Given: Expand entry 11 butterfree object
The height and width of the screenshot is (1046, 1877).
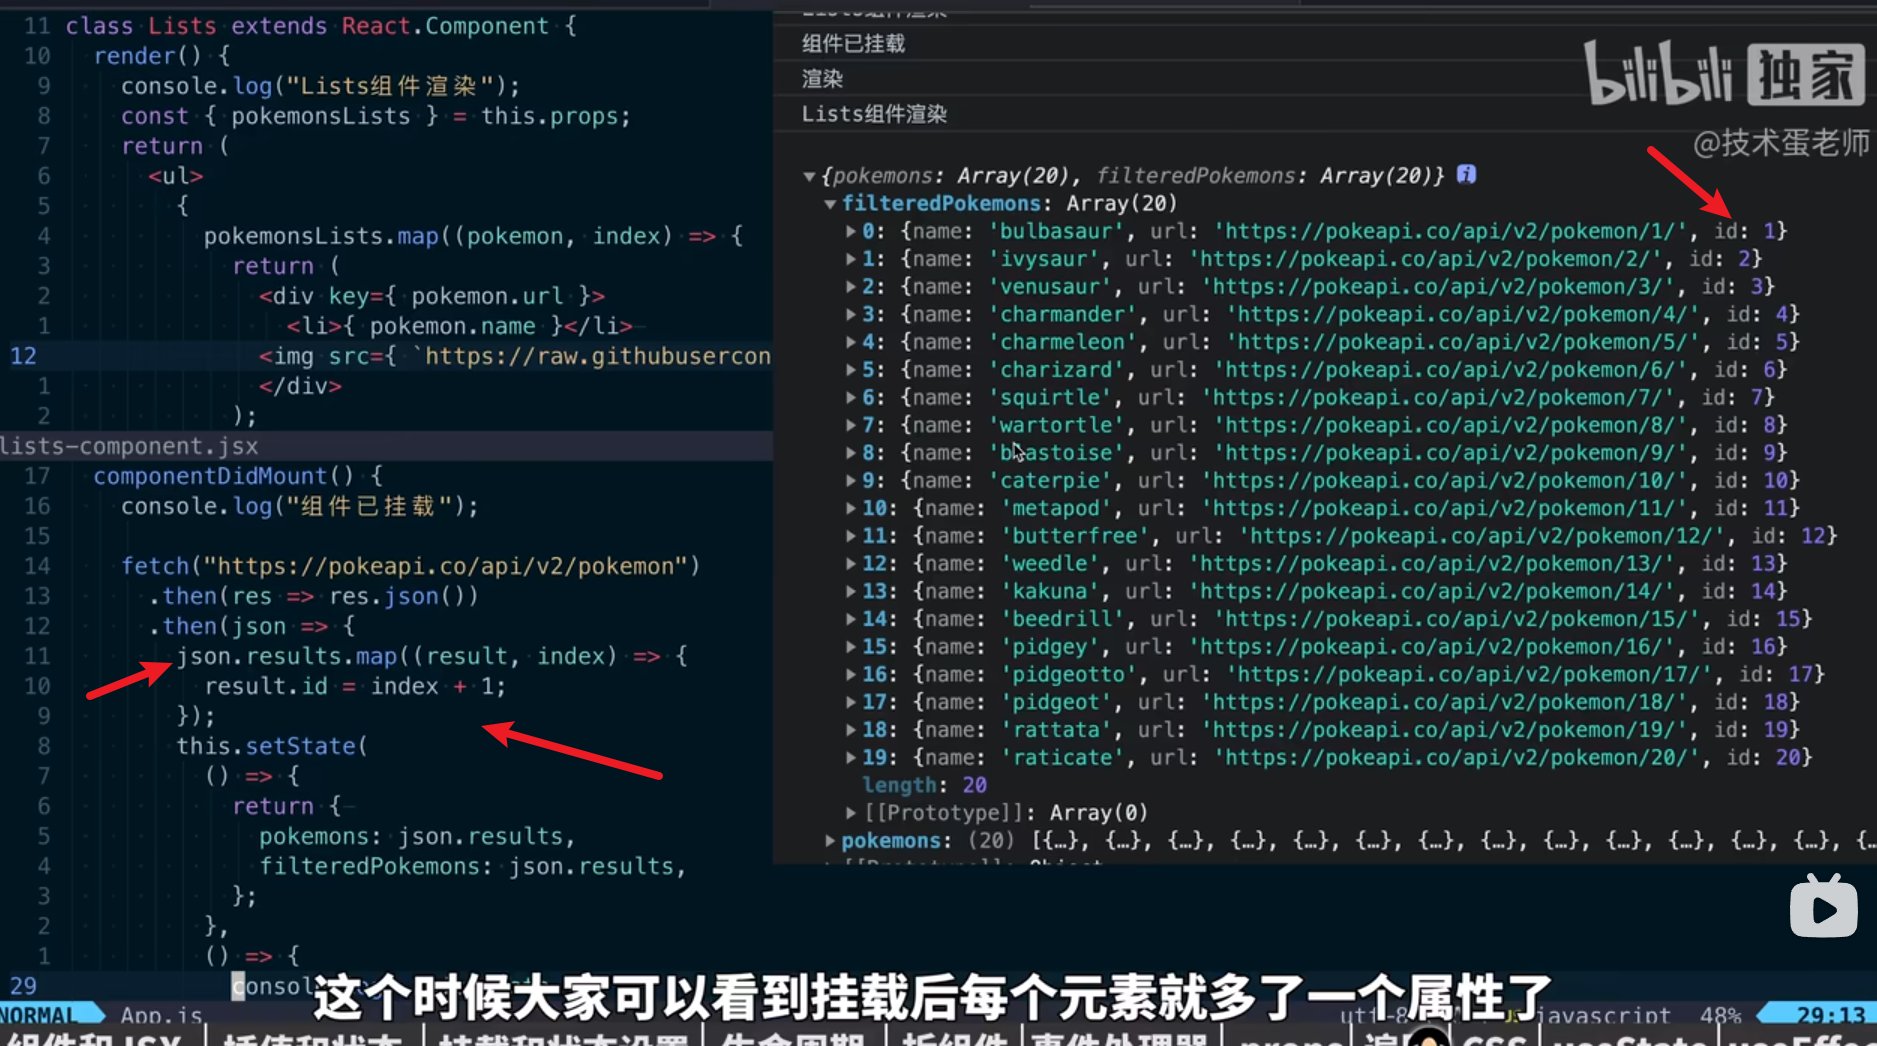Looking at the screenshot, I should (851, 537).
